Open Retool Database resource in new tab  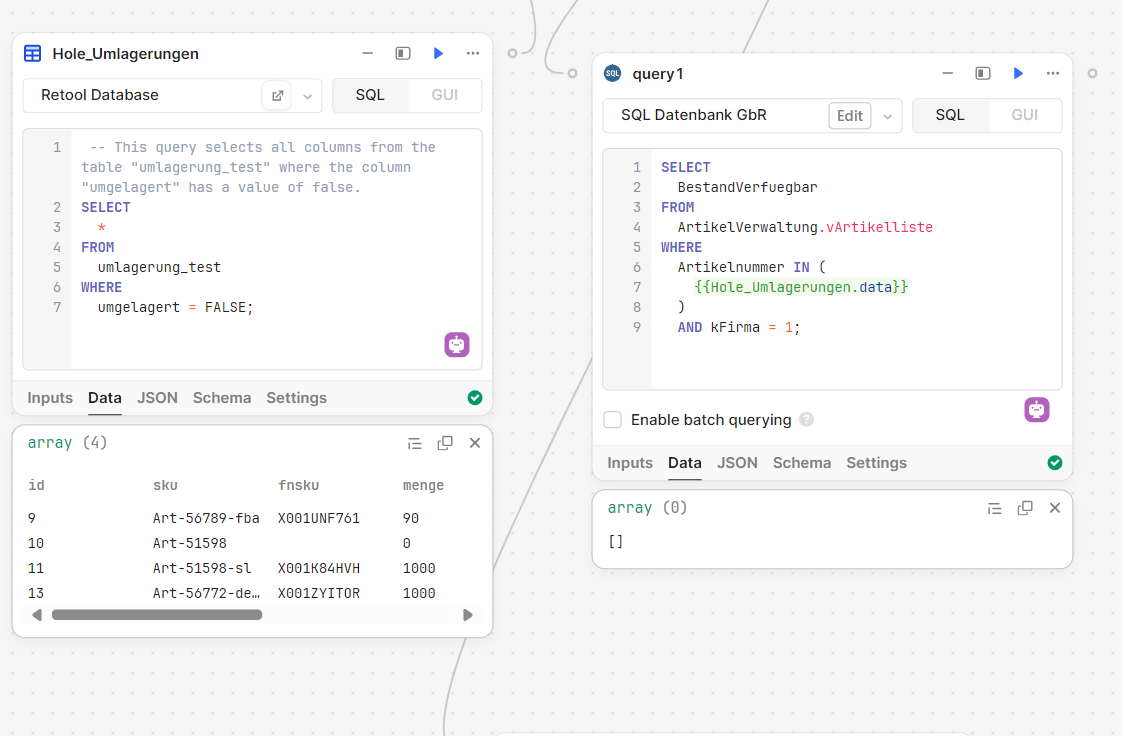click(277, 96)
